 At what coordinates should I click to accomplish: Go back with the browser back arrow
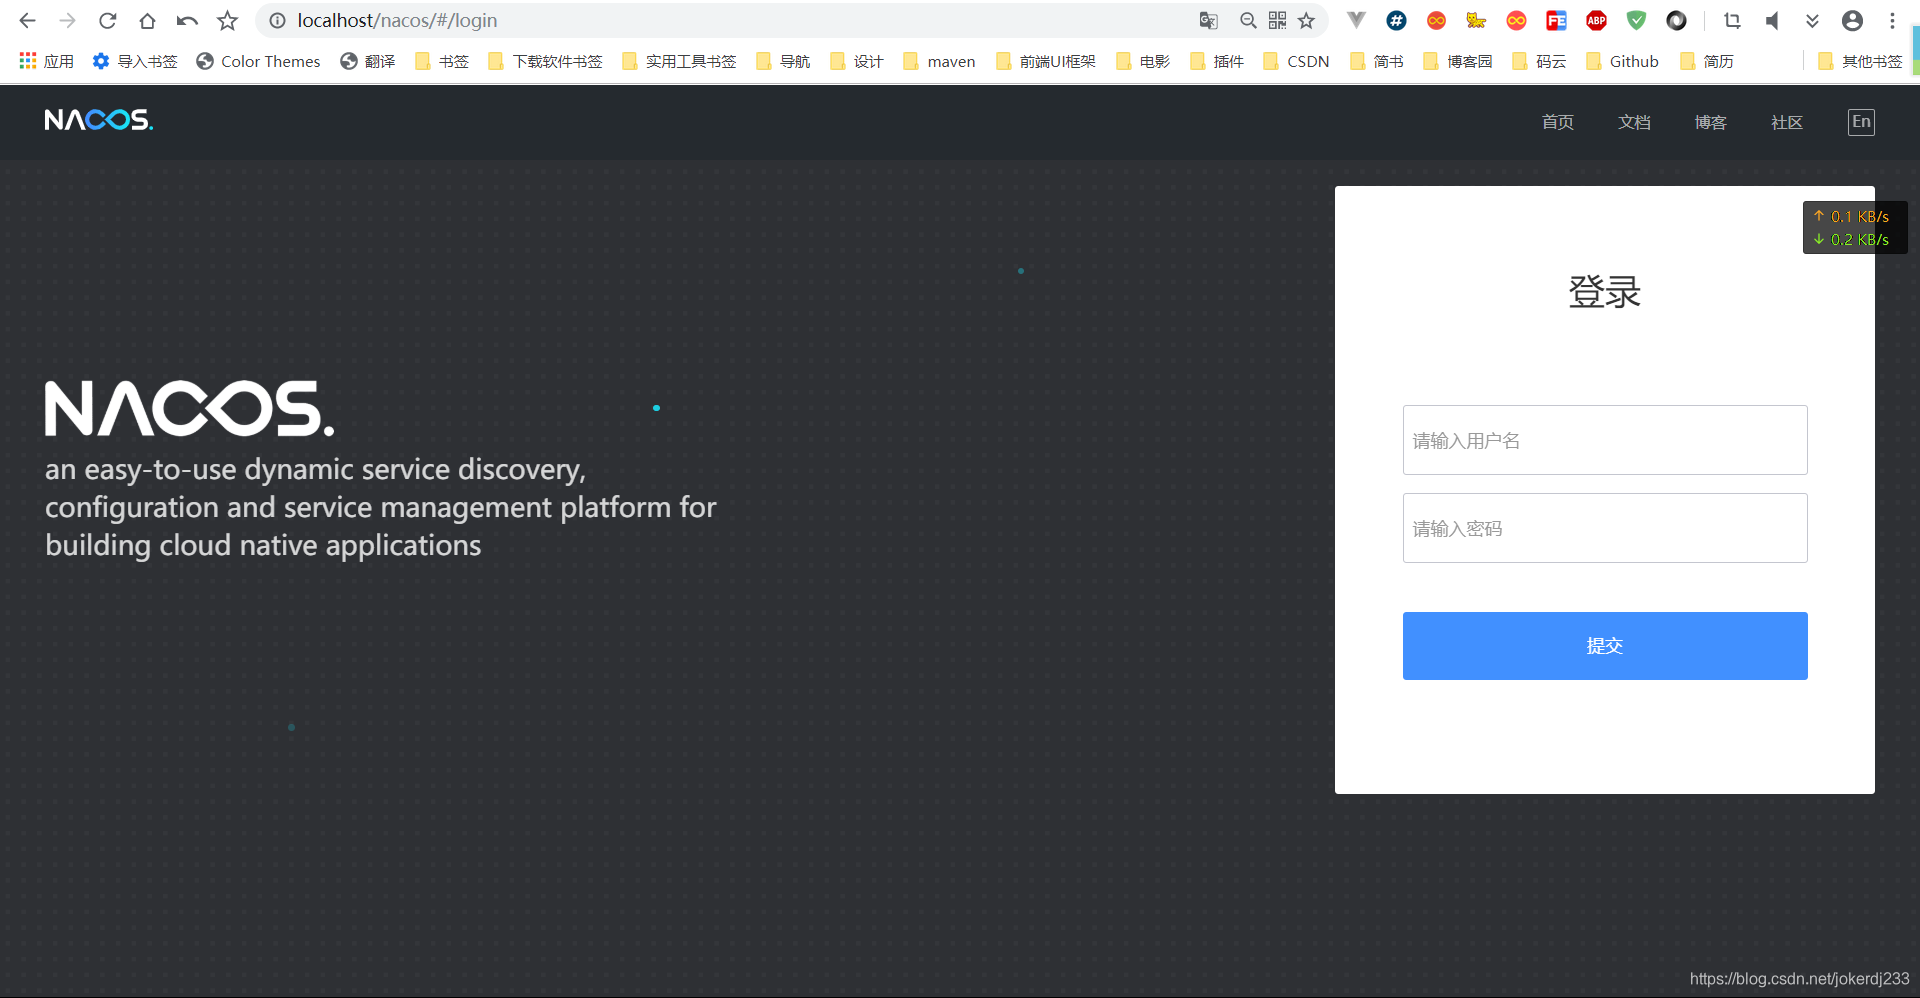pyautogui.click(x=27, y=20)
